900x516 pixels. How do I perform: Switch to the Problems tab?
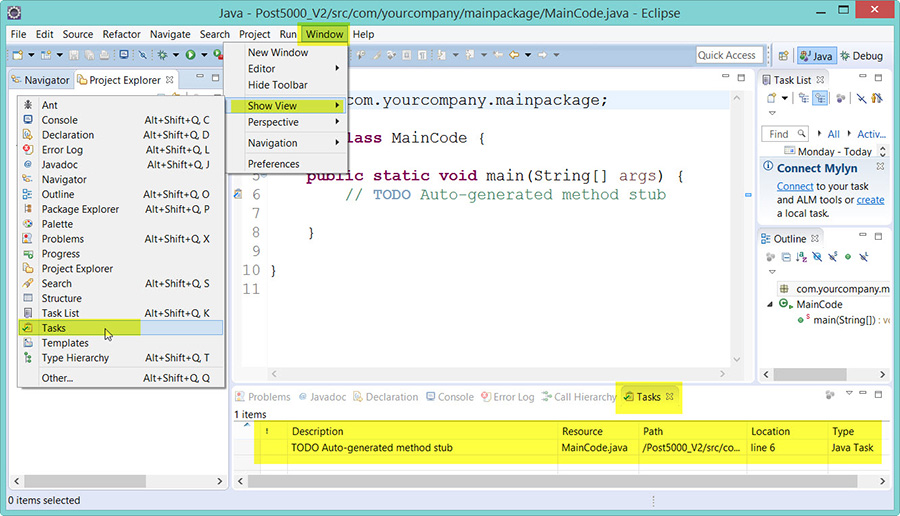pos(262,397)
